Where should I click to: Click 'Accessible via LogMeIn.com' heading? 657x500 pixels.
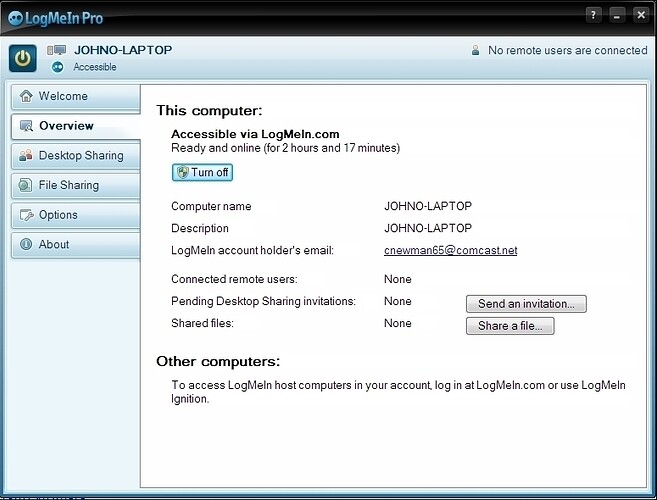coord(255,134)
